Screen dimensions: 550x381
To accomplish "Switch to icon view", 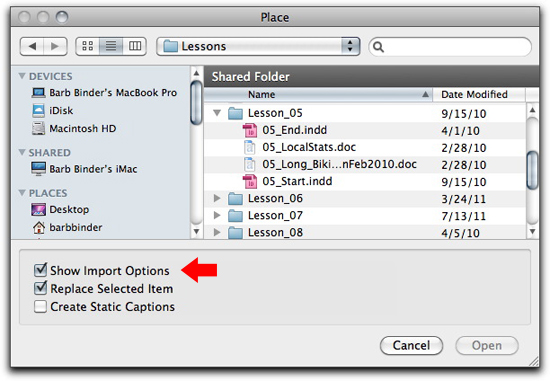I will click(88, 47).
